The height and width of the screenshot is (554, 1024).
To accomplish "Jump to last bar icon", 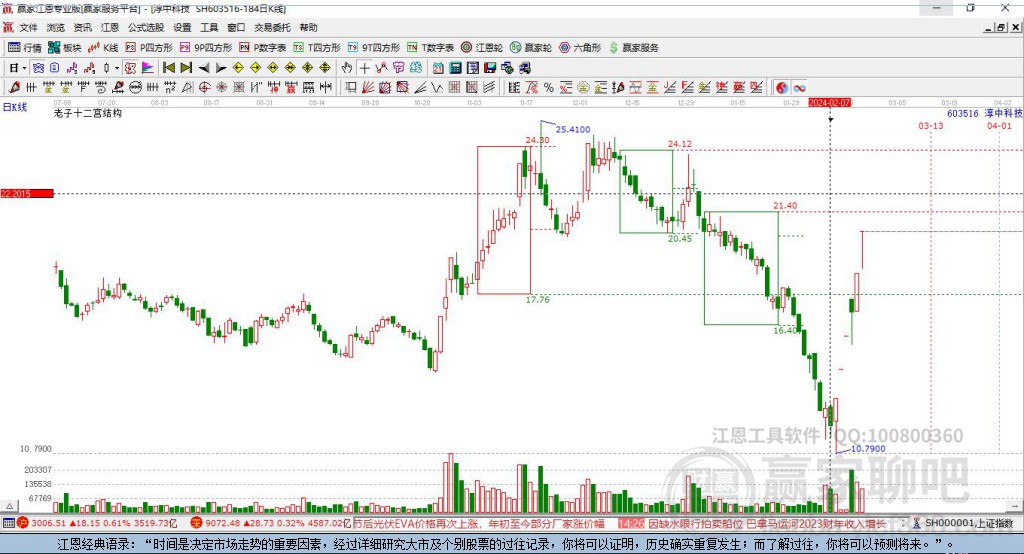I will click(x=186, y=68).
